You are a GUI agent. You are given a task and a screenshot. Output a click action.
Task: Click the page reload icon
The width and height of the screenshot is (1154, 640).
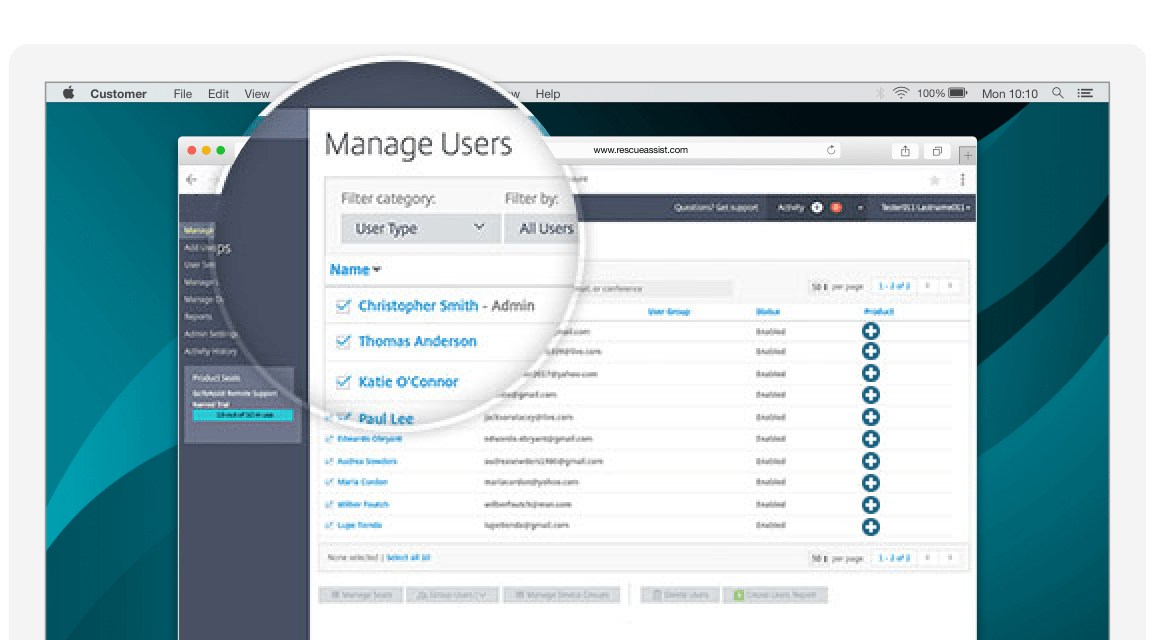[x=831, y=151]
